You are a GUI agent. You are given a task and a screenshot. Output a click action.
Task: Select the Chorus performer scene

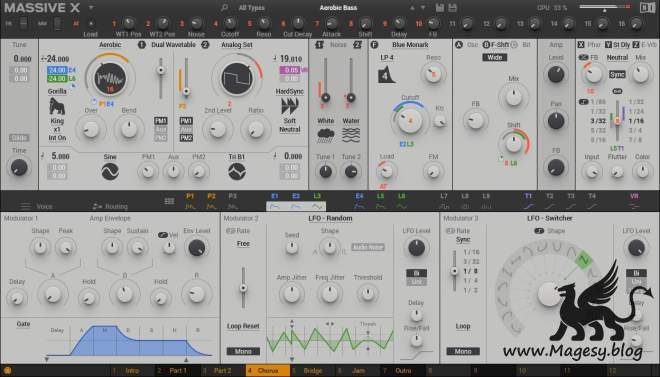pyautogui.click(x=268, y=371)
